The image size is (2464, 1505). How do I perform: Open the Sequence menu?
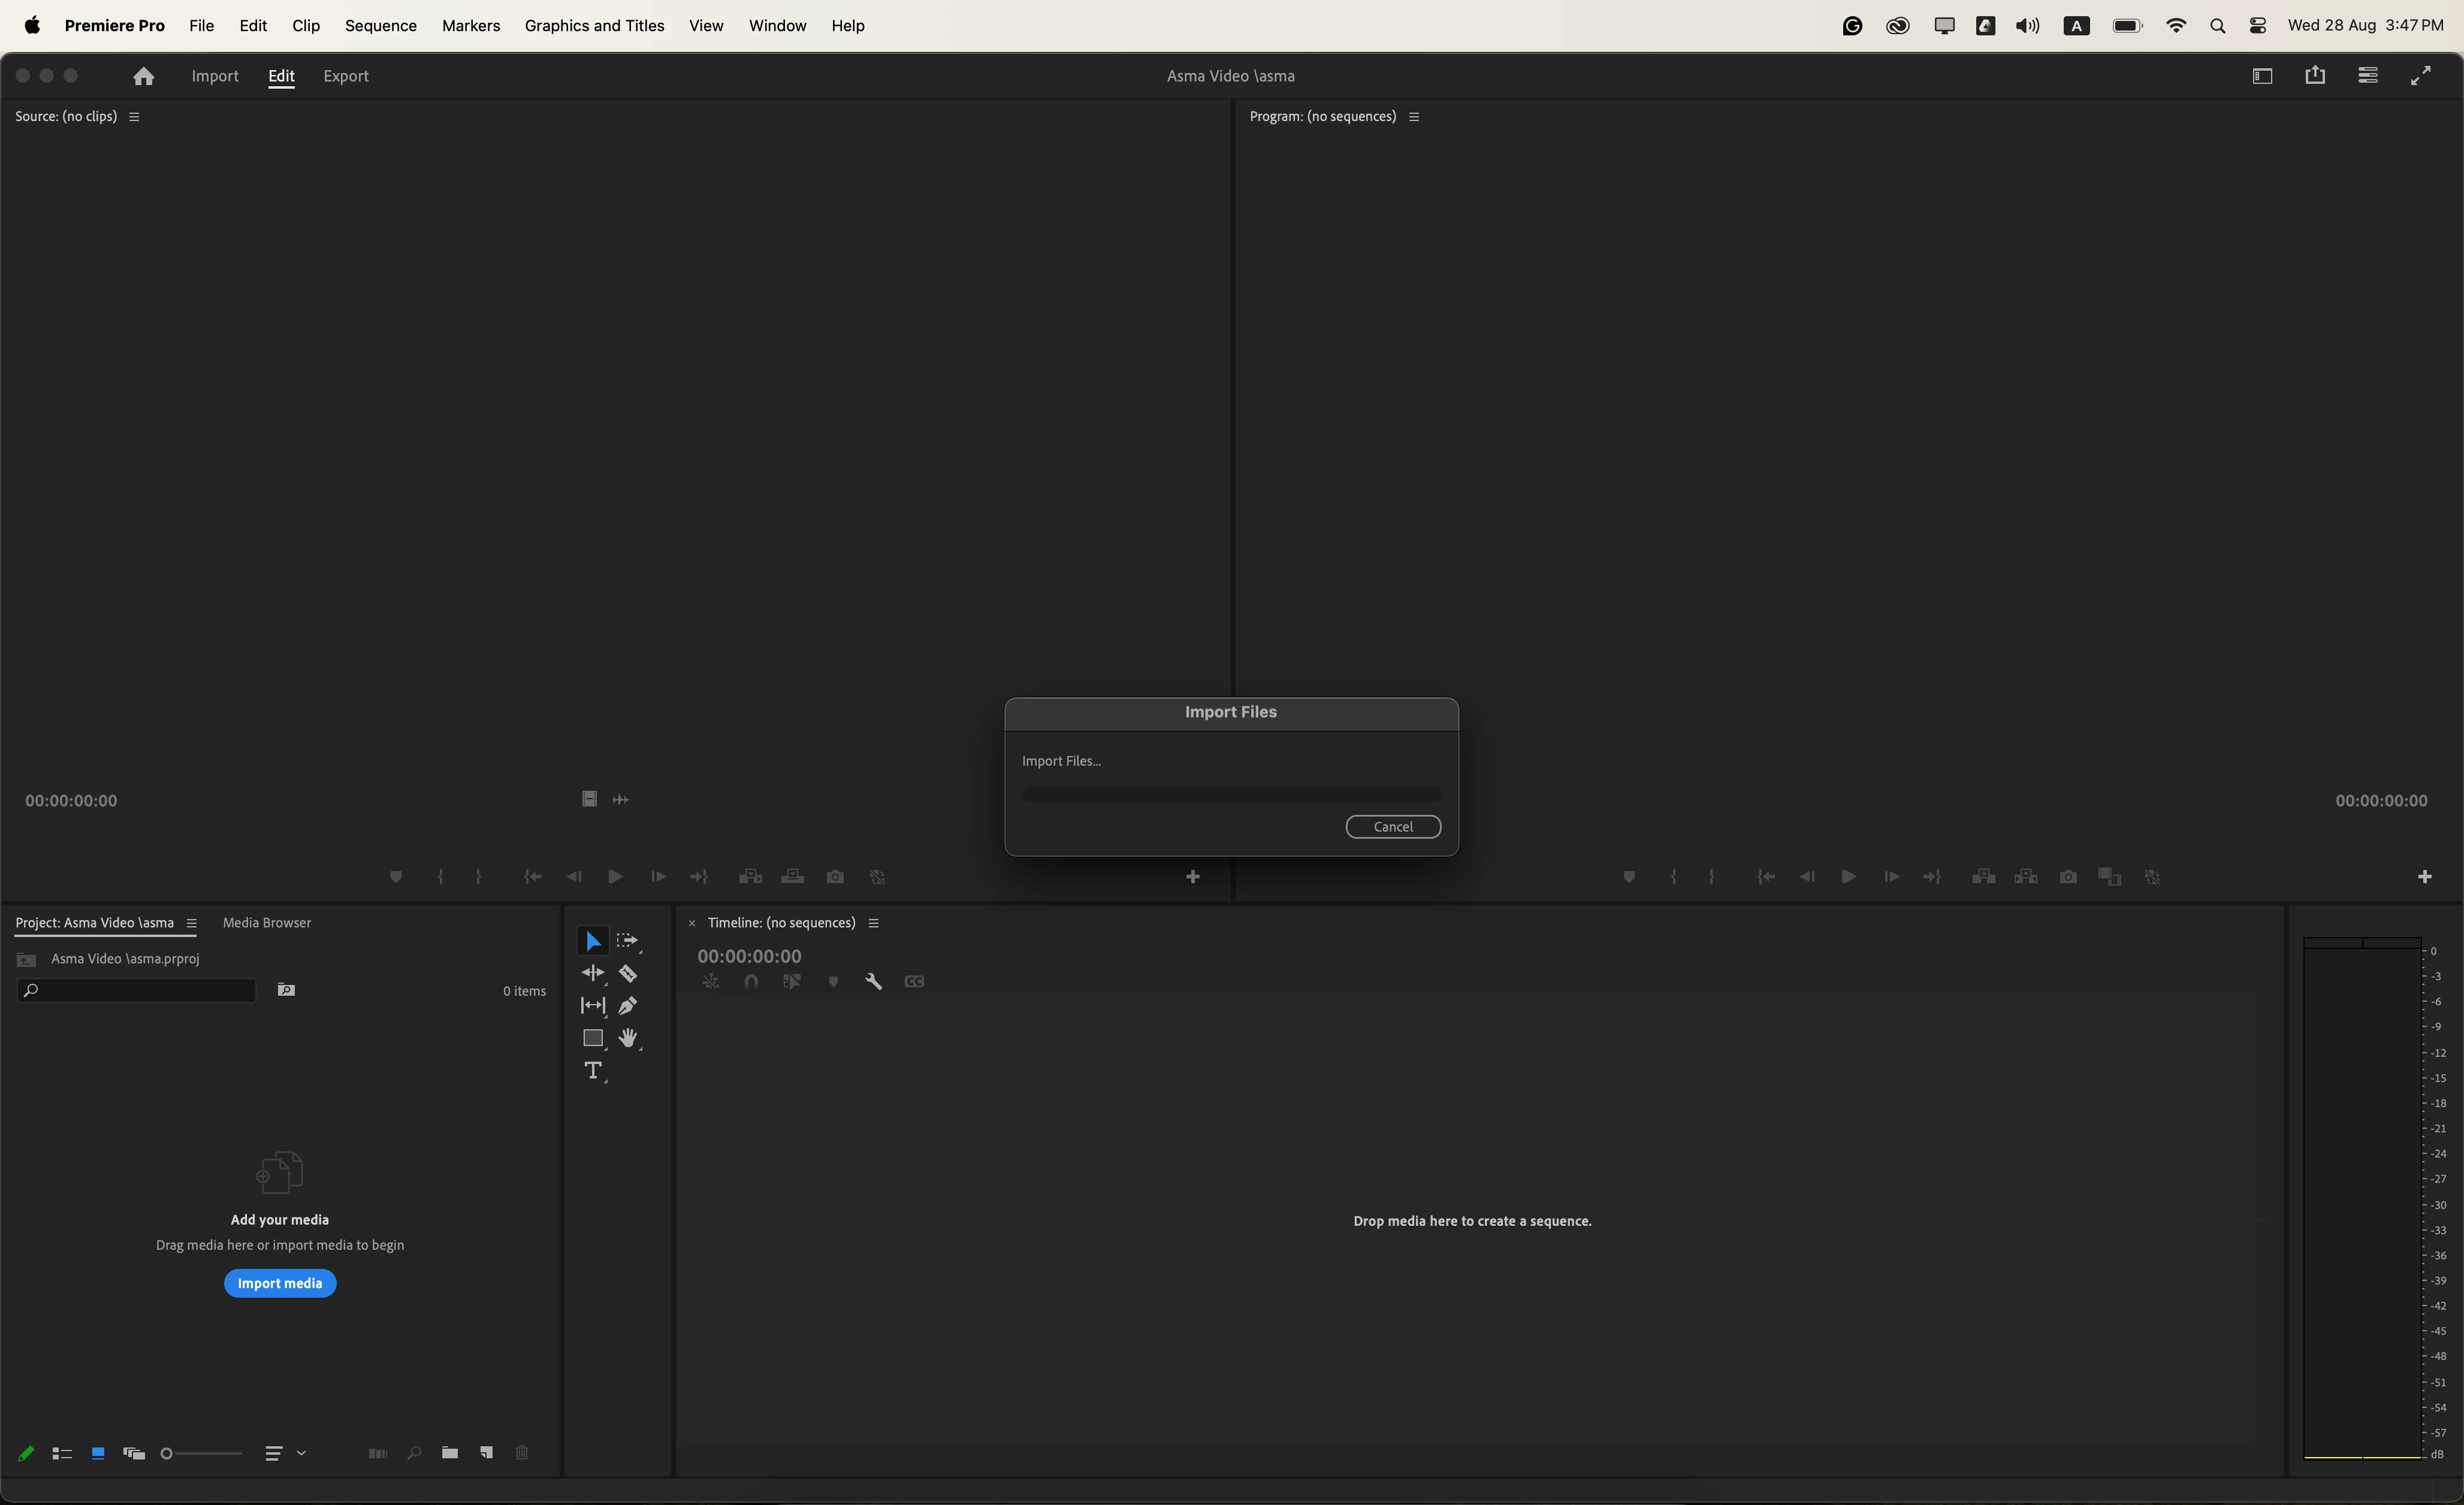click(380, 26)
